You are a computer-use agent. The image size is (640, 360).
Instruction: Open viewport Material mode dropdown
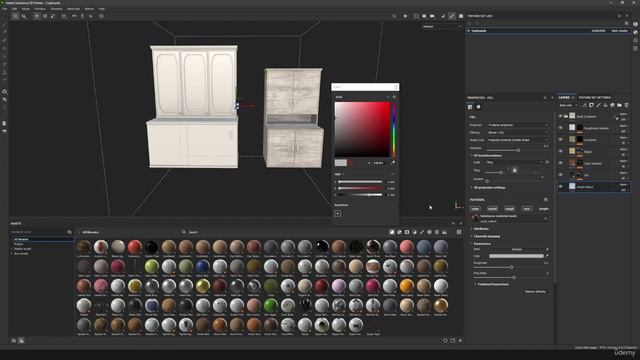pos(442,27)
